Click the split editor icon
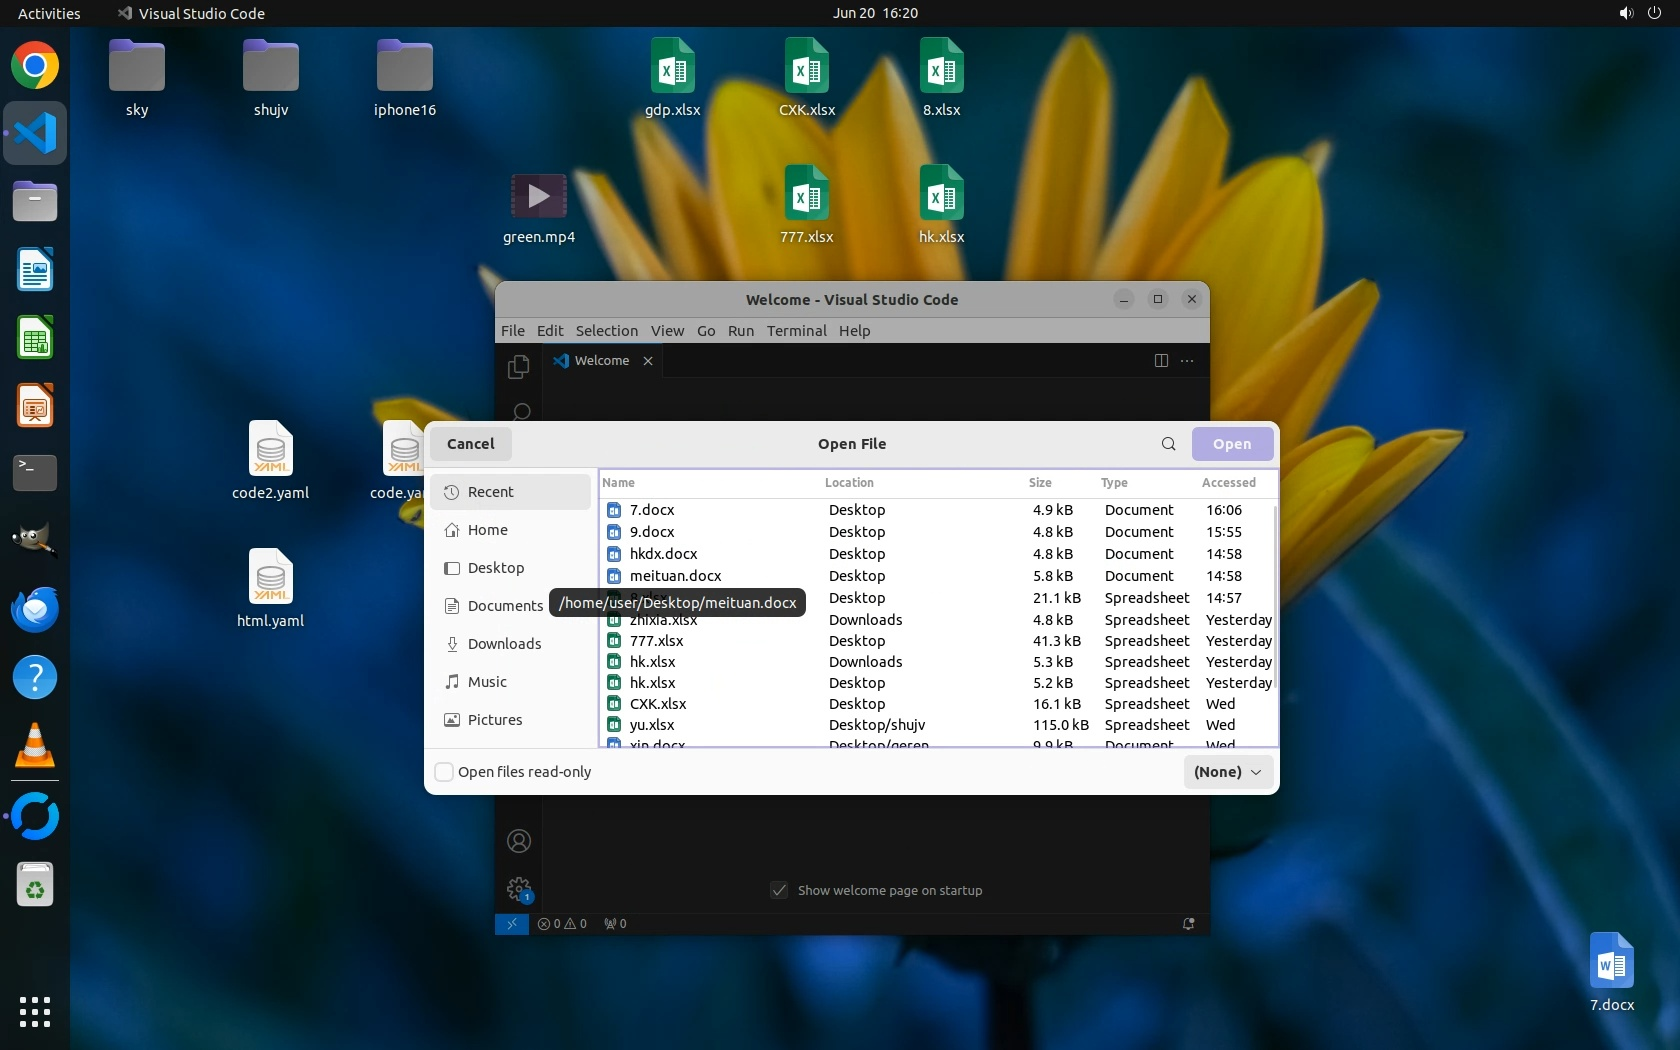This screenshot has height=1050, width=1680. (1161, 361)
